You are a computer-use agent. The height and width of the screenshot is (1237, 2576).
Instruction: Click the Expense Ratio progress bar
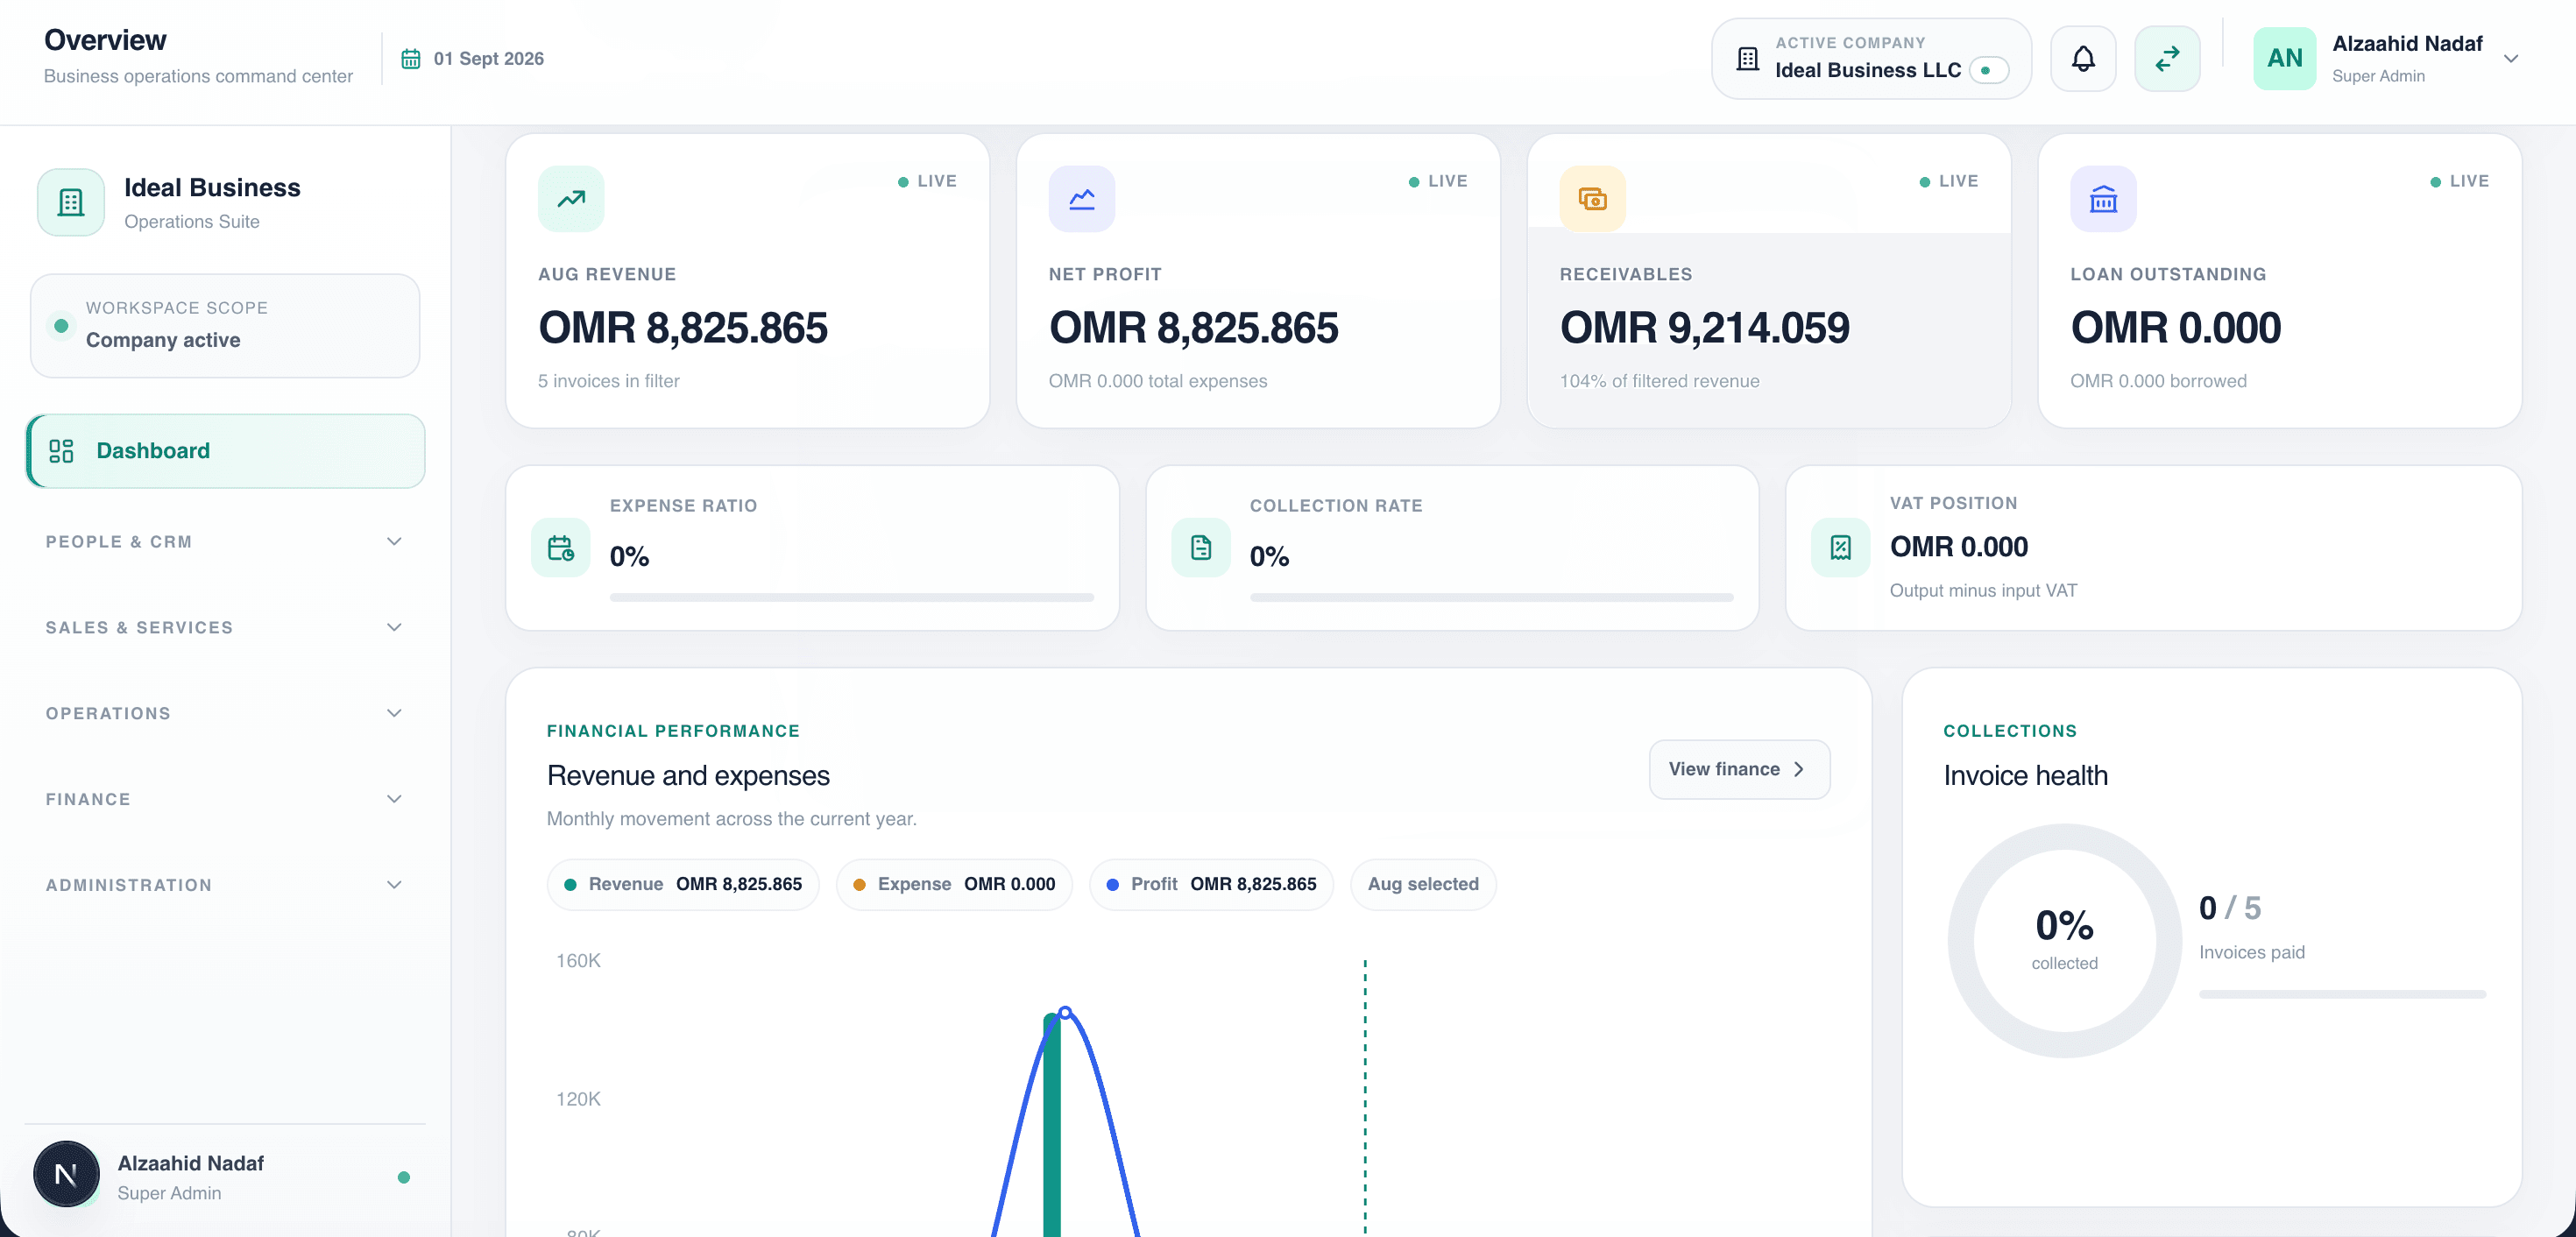click(x=851, y=597)
